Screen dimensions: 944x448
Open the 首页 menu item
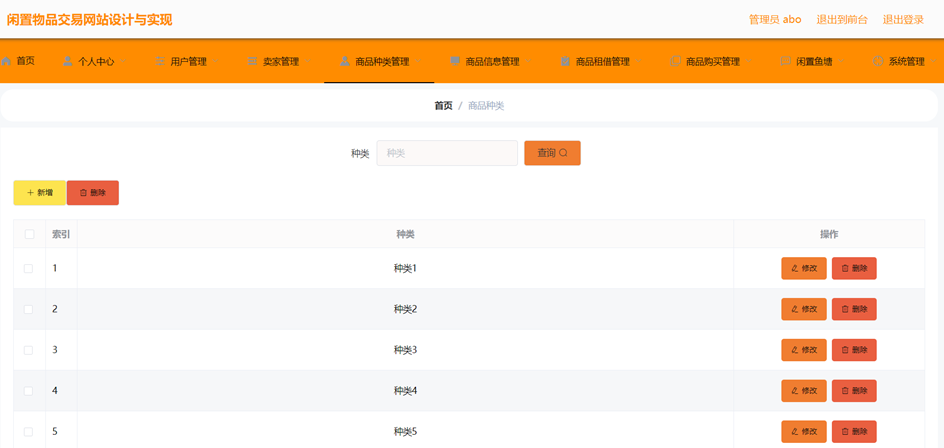click(25, 61)
